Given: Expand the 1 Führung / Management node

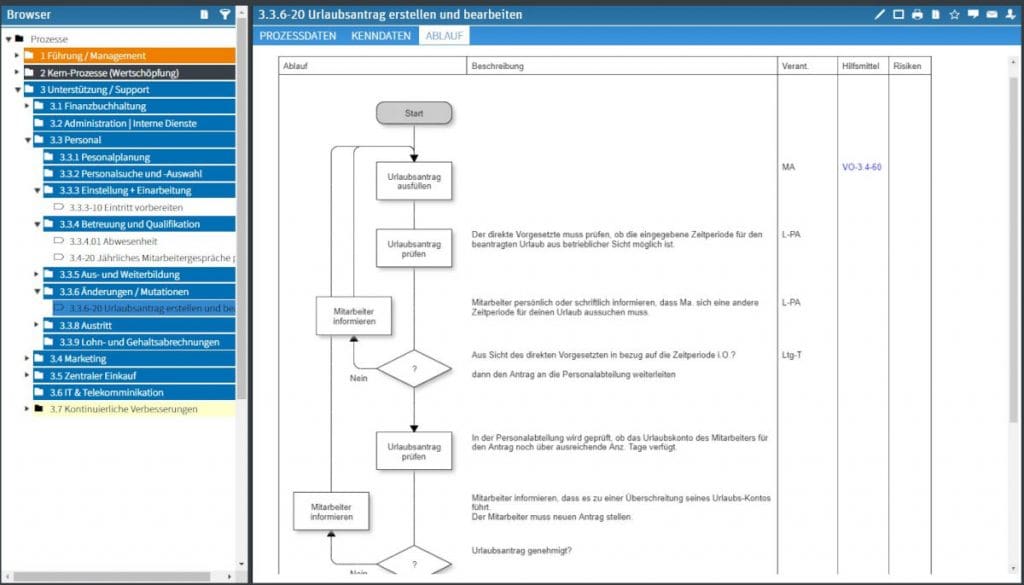Looking at the screenshot, I should 17,56.
